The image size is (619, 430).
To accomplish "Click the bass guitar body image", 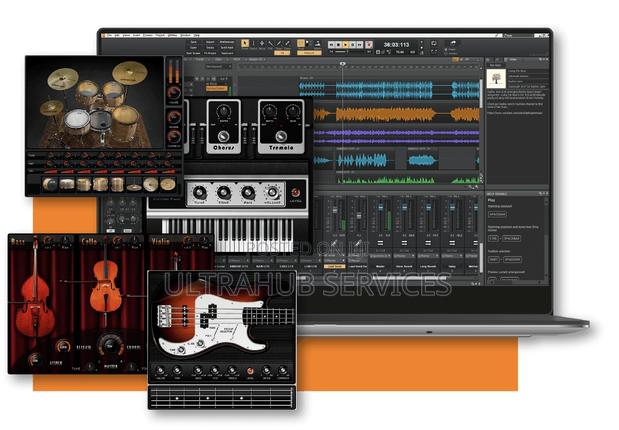I will (211, 325).
